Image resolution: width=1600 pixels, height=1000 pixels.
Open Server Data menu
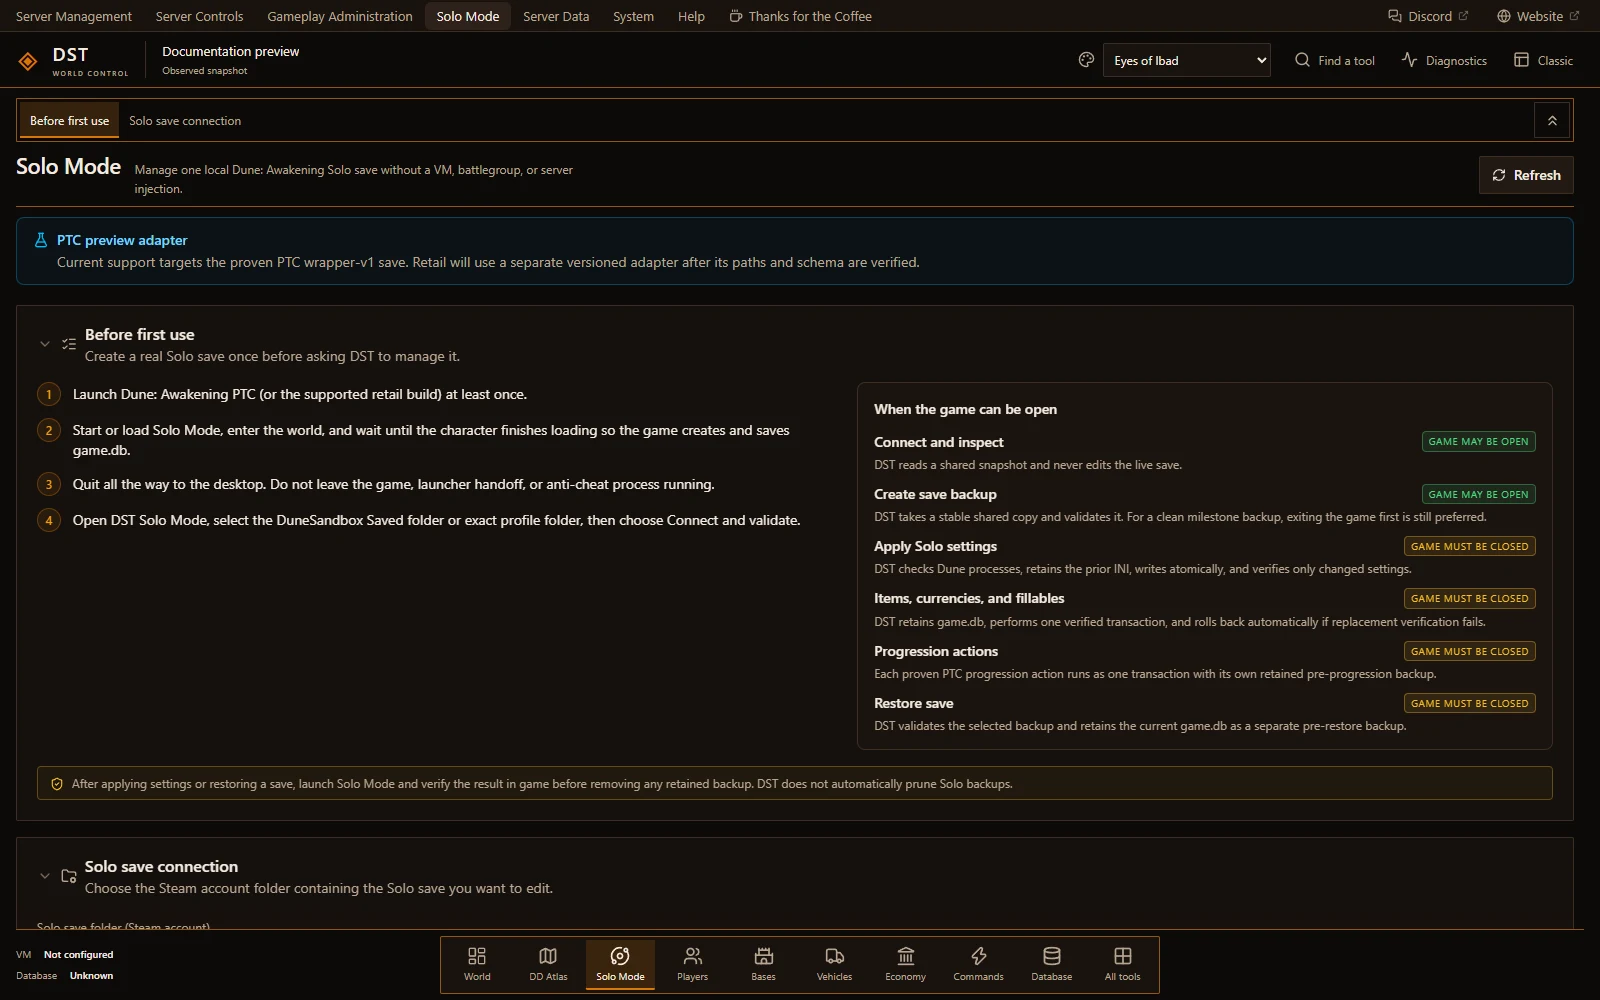point(556,16)
